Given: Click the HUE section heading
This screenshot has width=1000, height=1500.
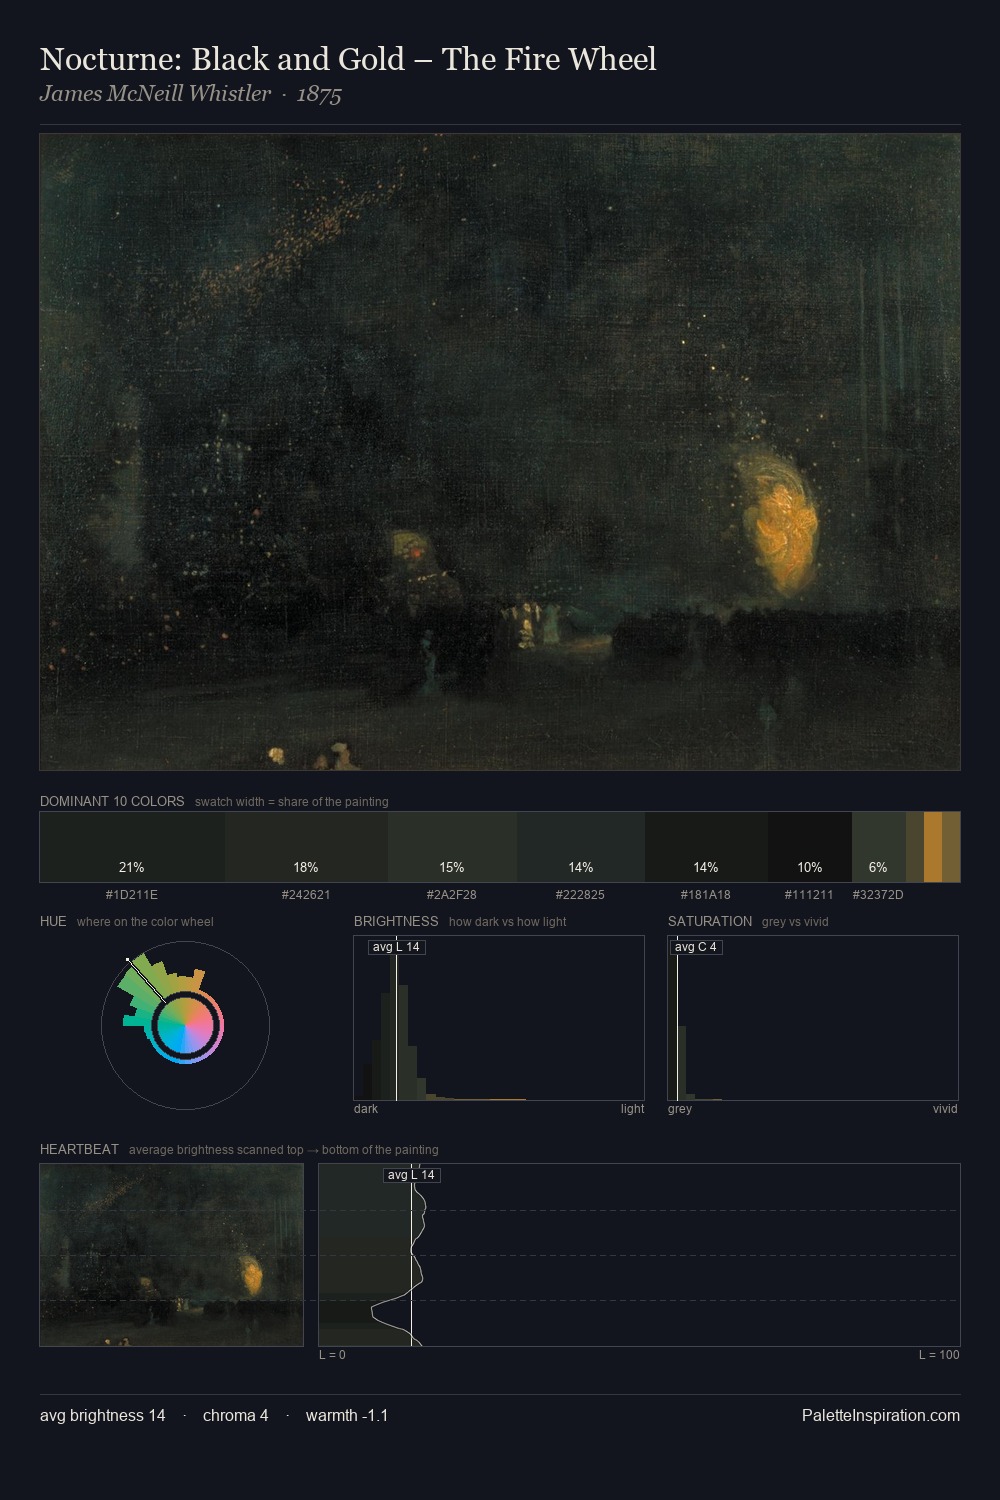Looking at the screenshot, I should tap(53, 921).
